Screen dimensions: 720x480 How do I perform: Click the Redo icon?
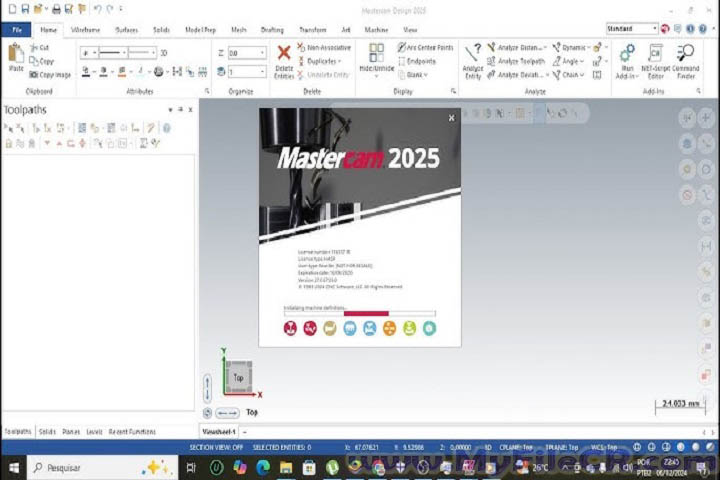110,9
